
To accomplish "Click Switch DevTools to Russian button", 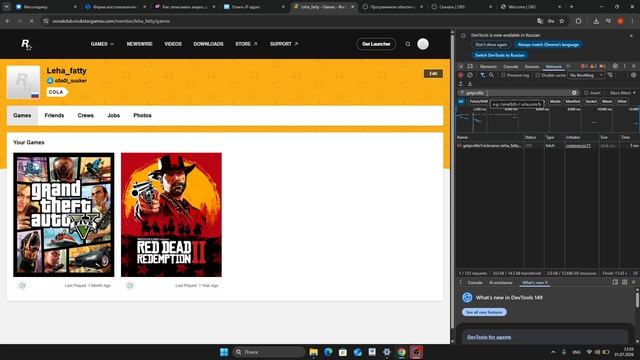I will pyautogui.click(x=500, y=55).
